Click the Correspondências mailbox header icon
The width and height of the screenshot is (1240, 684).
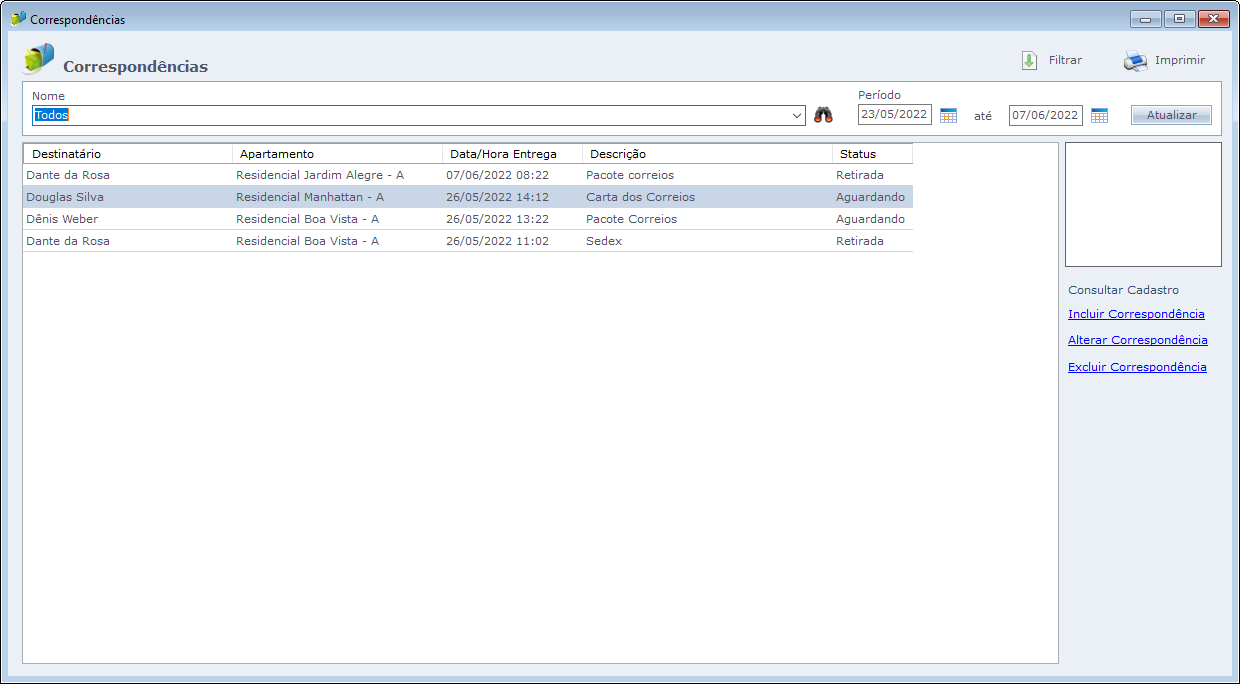38,60
